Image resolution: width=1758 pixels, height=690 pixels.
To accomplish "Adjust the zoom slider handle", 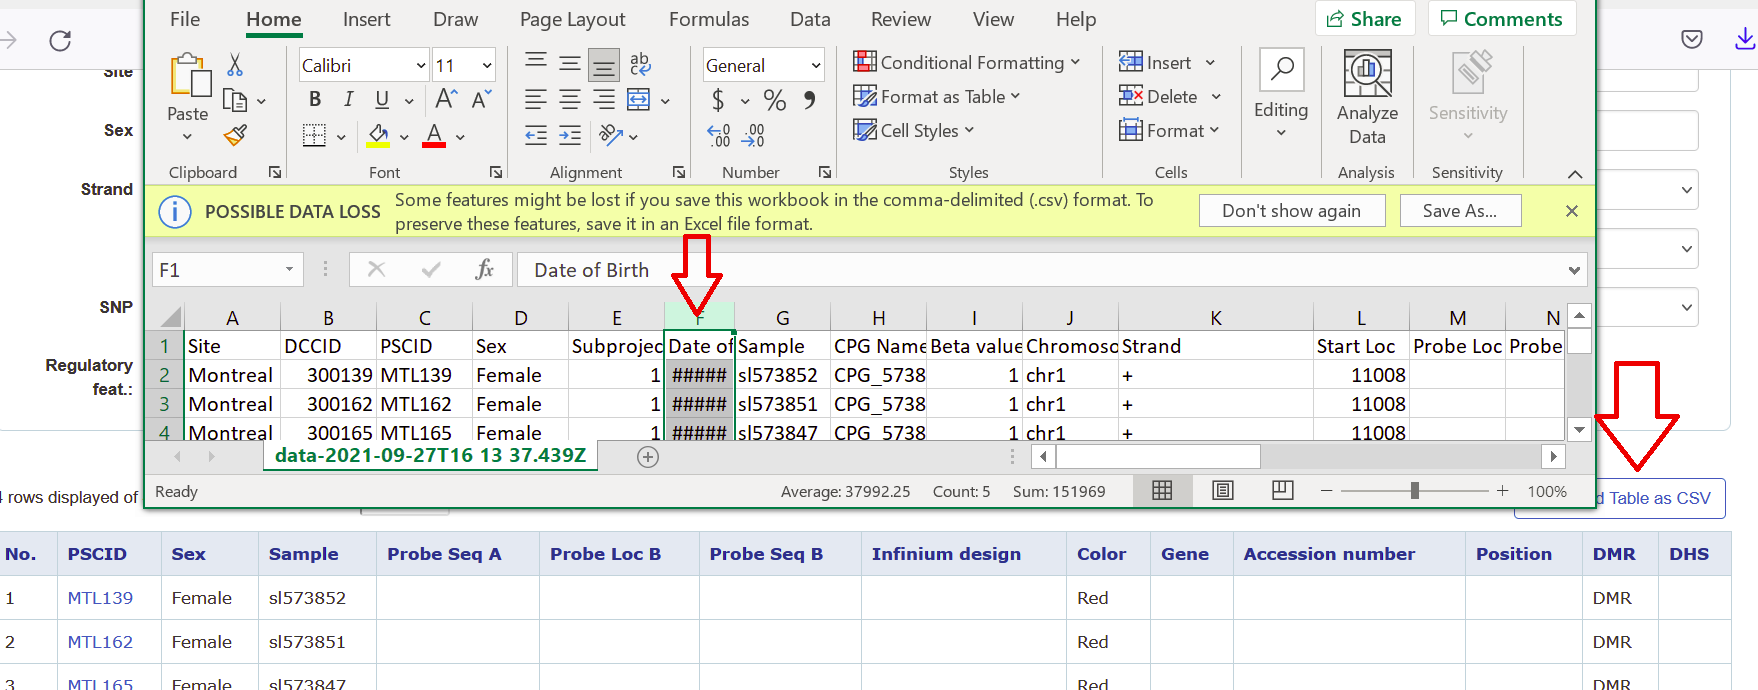I will click(x=1415, y=490).
